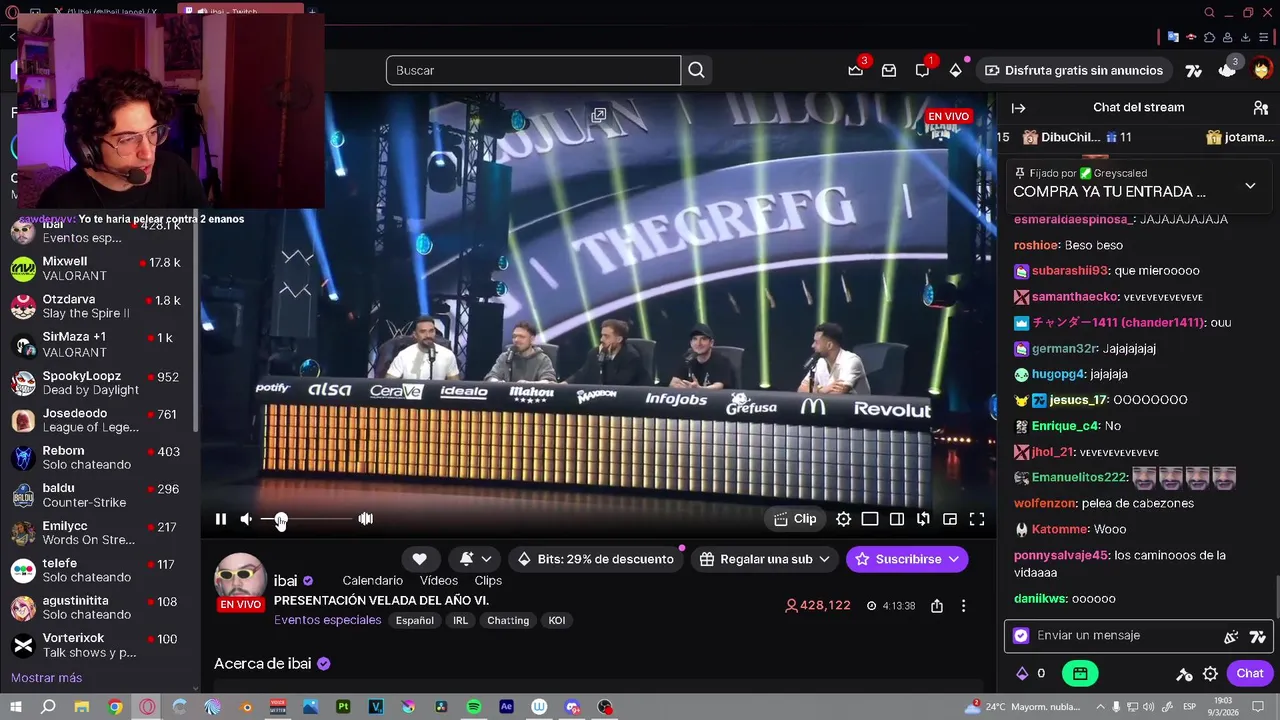Open the three-dot more options menu
Screen dimensions: 1280x720
coord(963,606)
